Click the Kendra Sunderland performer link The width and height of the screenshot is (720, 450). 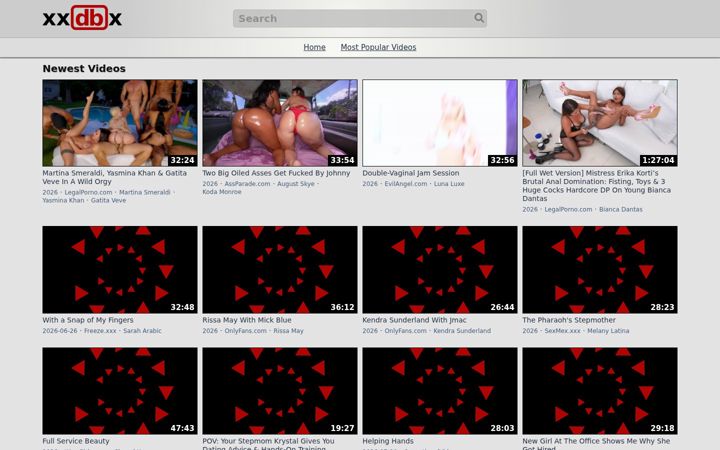click(462, 331)
